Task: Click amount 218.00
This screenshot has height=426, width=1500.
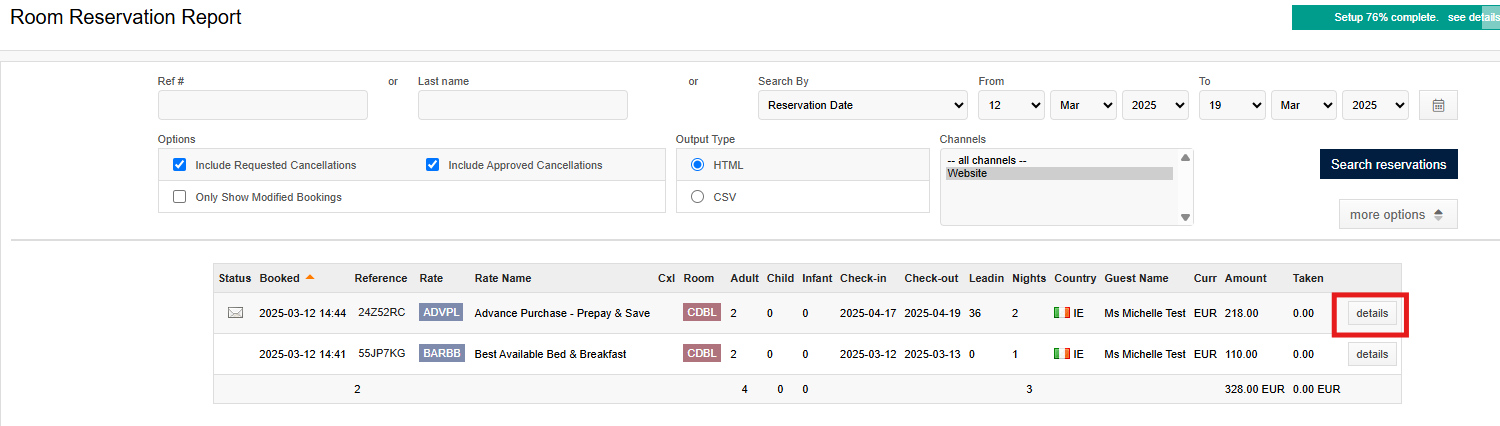Action: click(x=1241, y=313)
